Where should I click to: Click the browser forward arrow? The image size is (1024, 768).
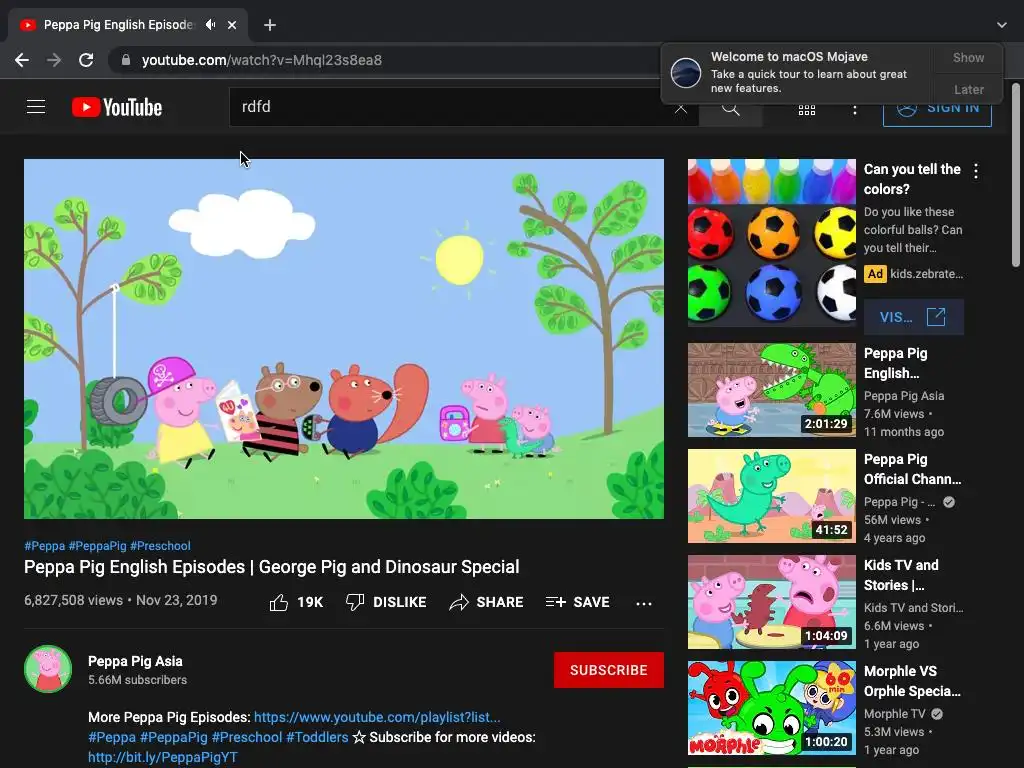54,60
